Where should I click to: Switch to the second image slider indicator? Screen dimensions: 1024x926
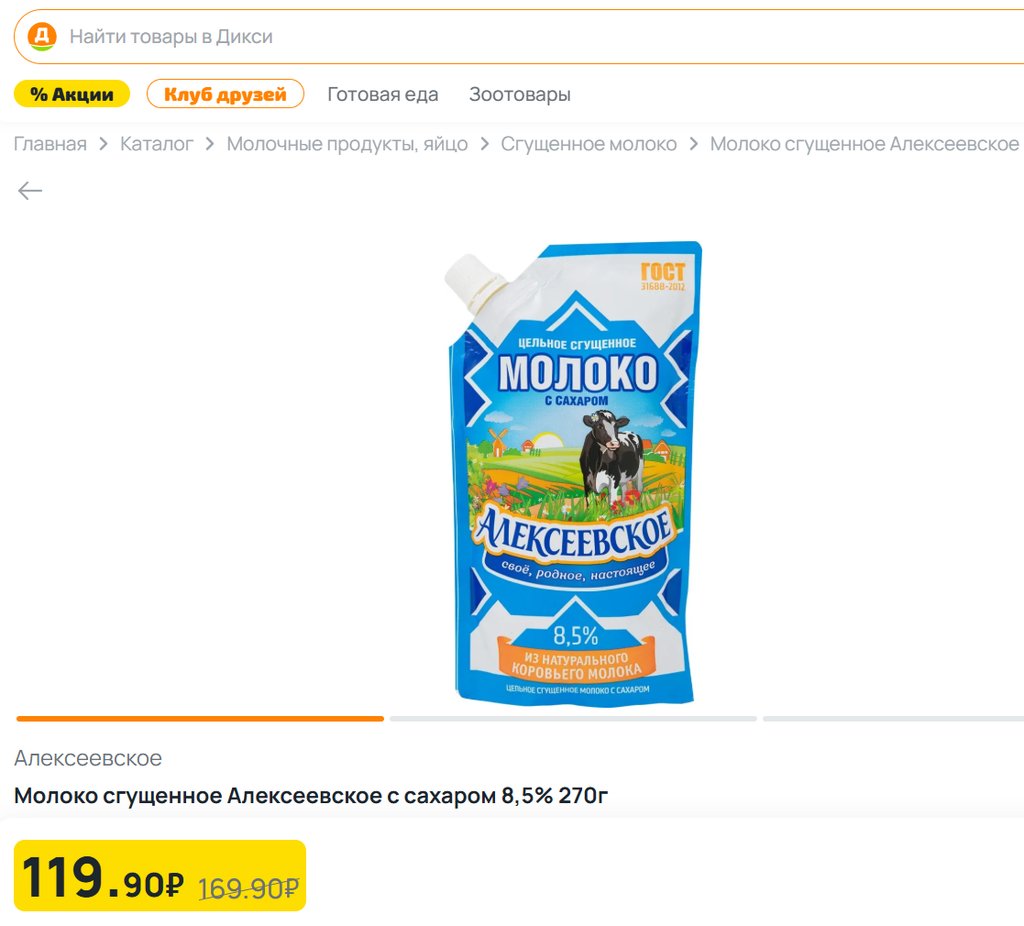(x=573, y=718)
